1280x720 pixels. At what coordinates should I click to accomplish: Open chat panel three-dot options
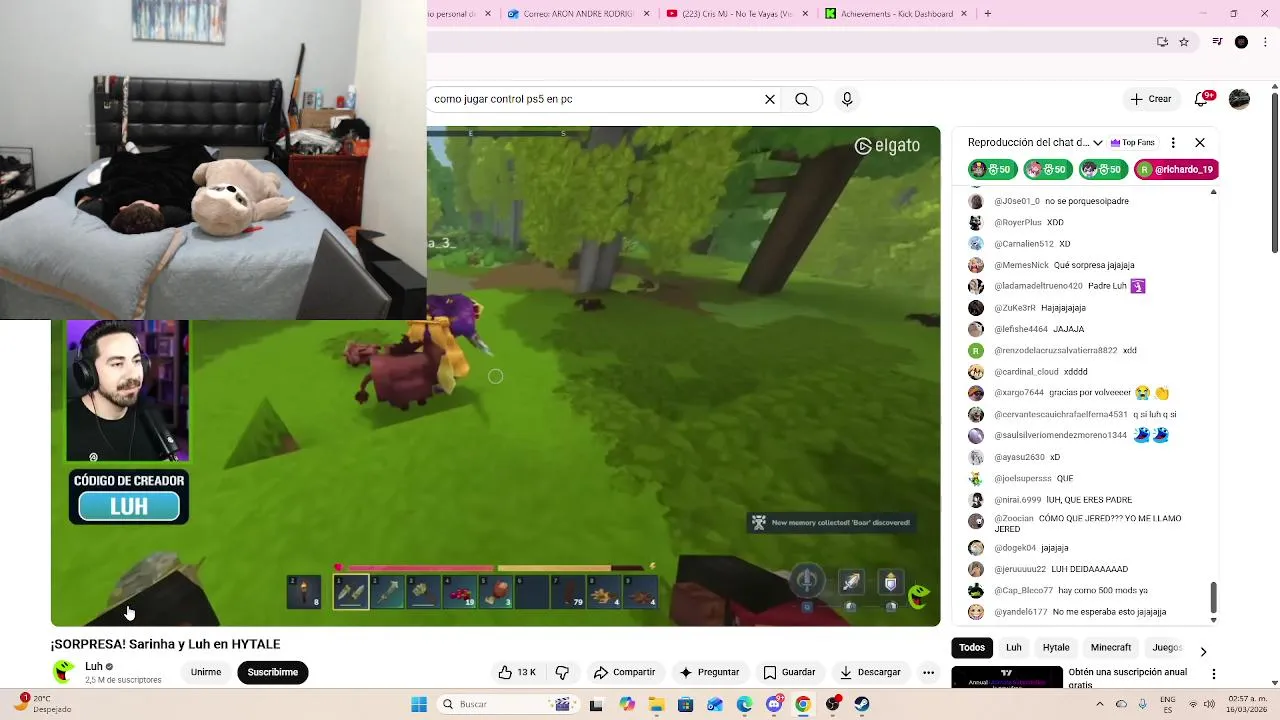pyautogui.click(x=1173, y=142)
